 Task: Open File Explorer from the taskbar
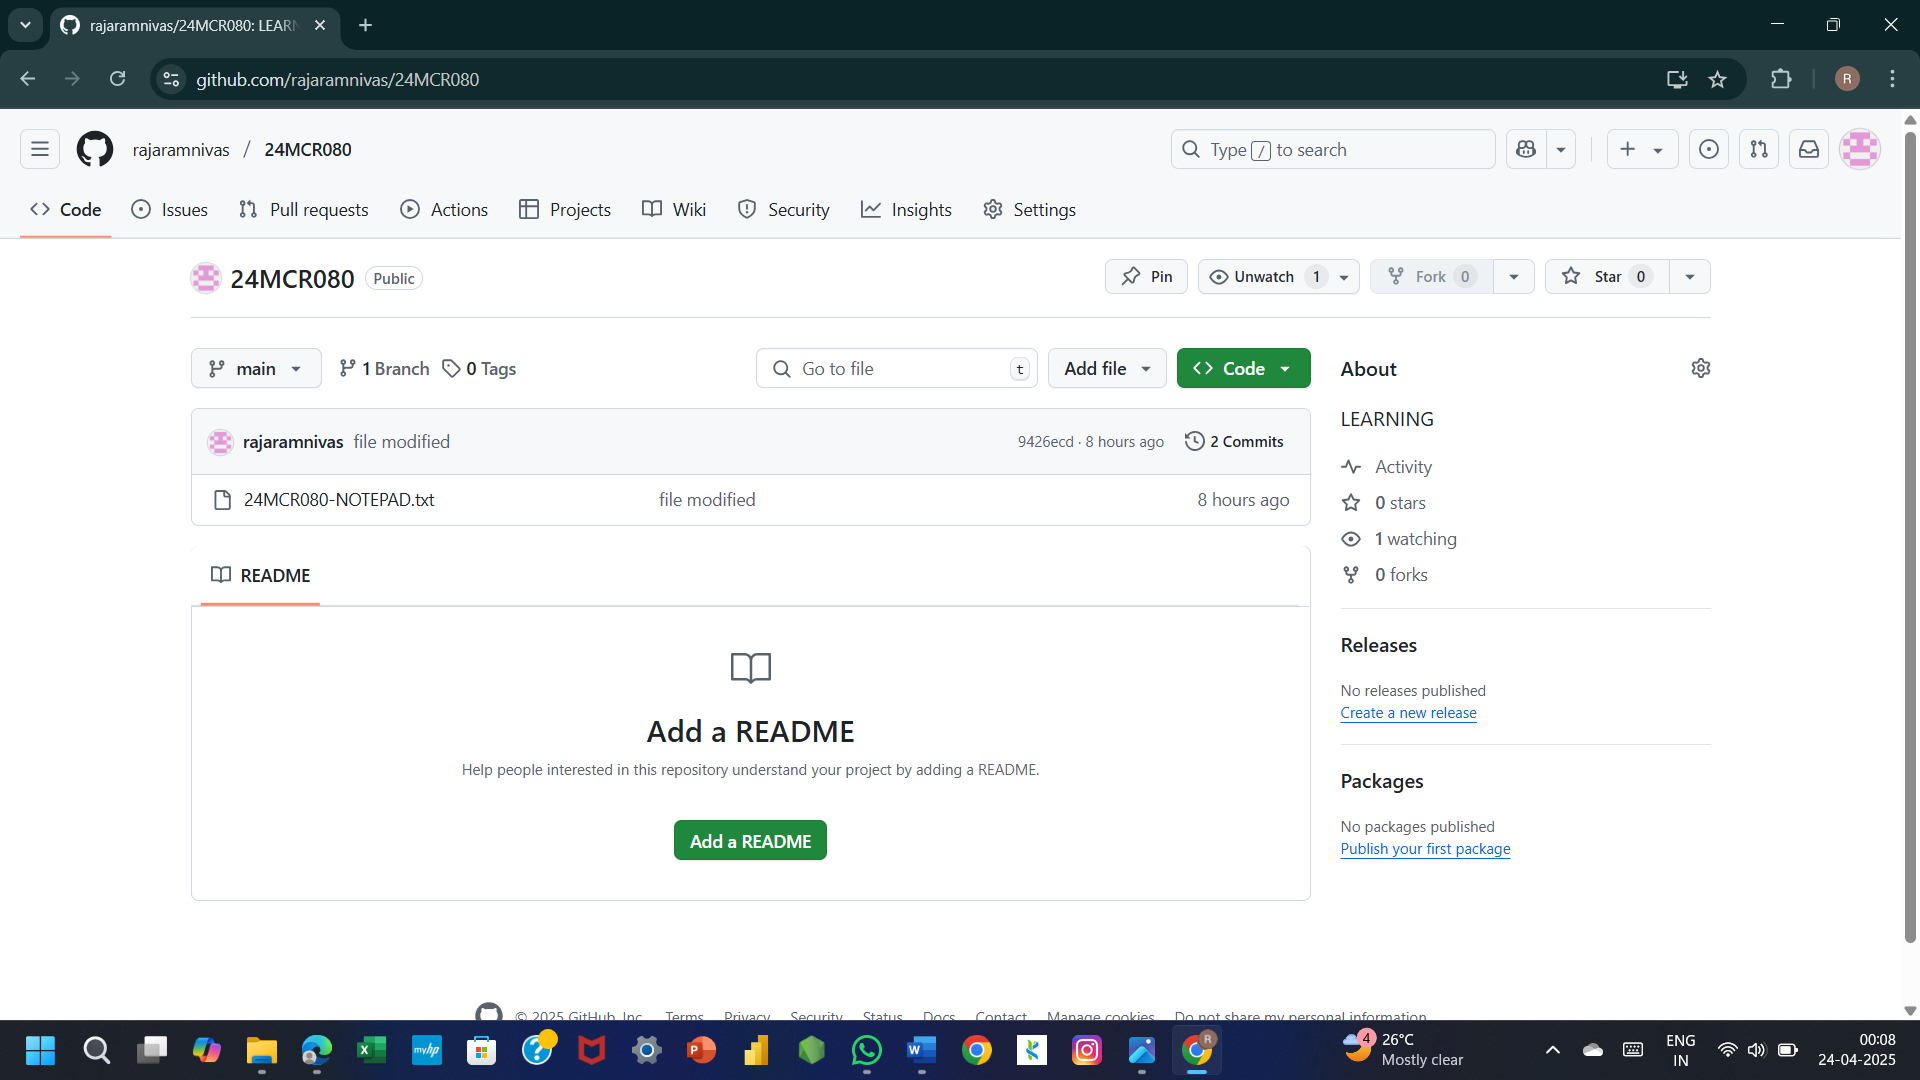point(261,1050)
